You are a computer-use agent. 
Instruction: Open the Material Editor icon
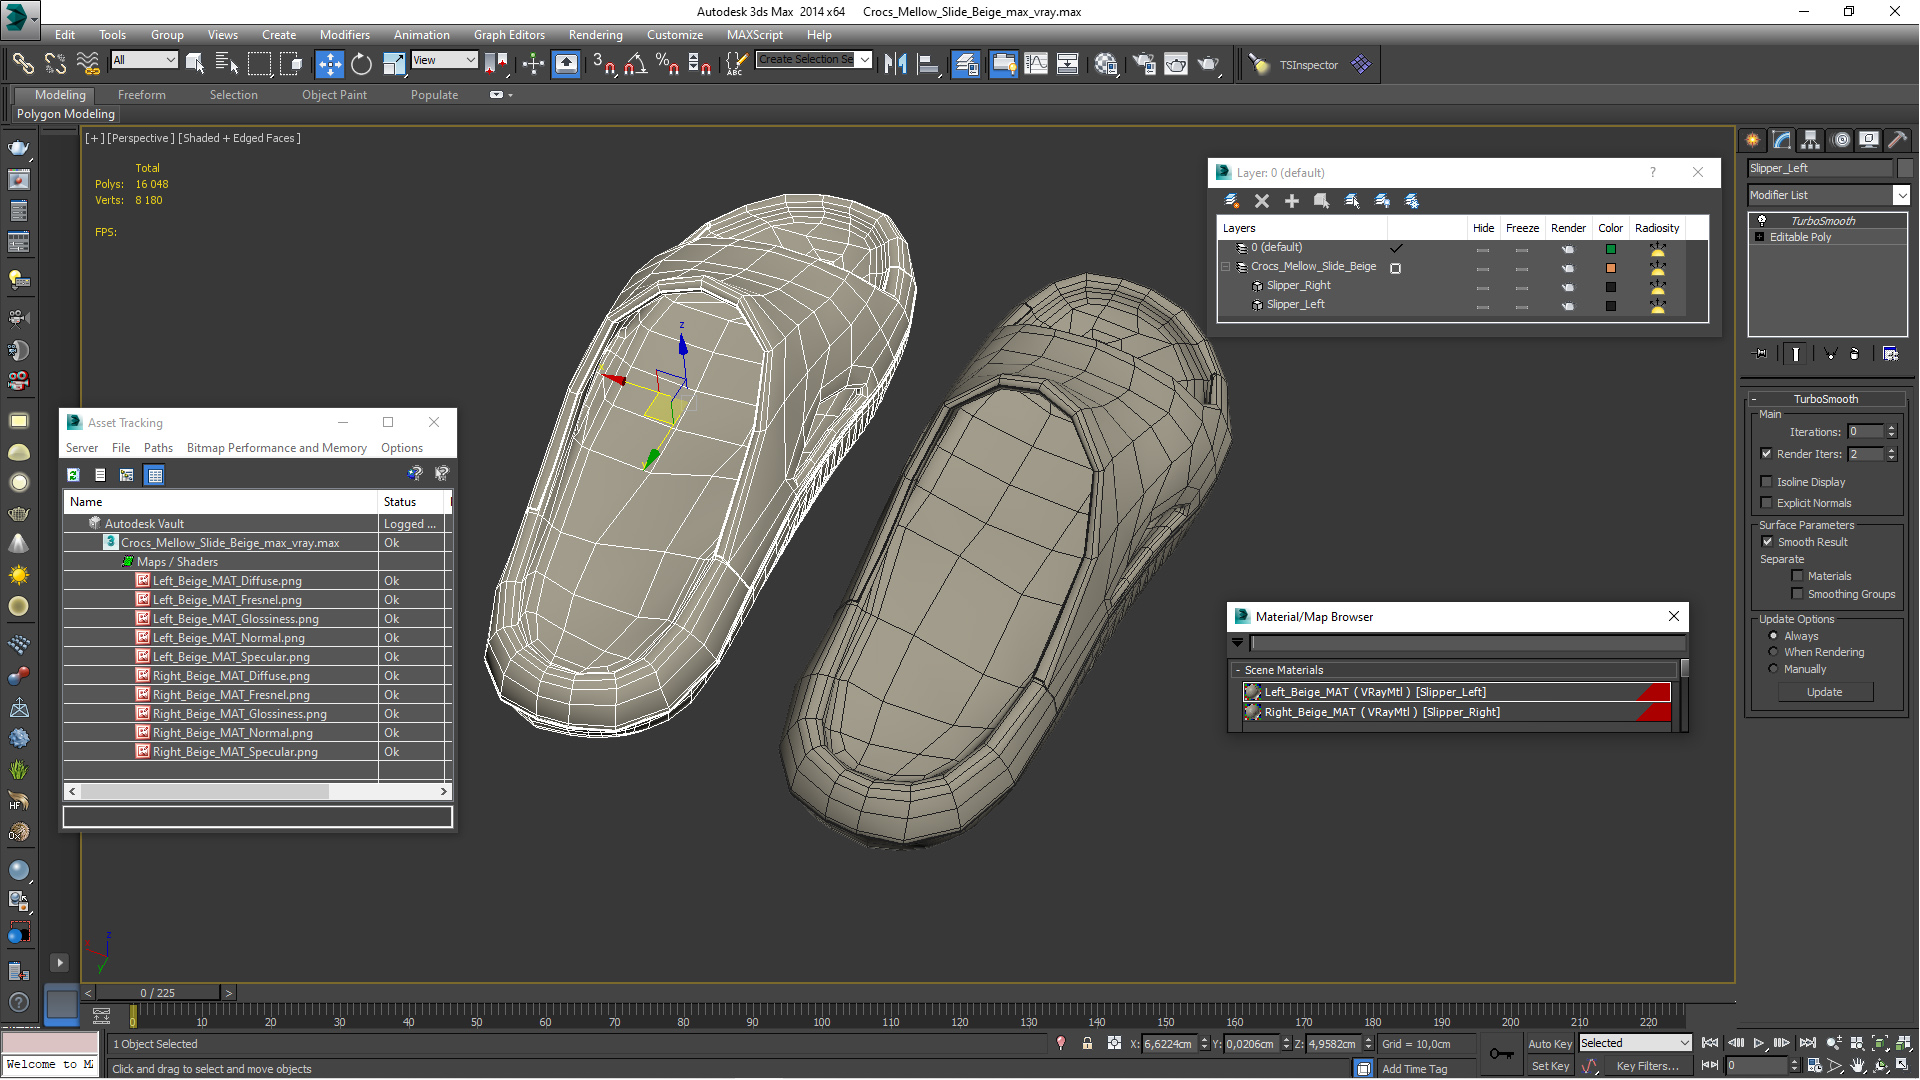[x=1106, y=65]
